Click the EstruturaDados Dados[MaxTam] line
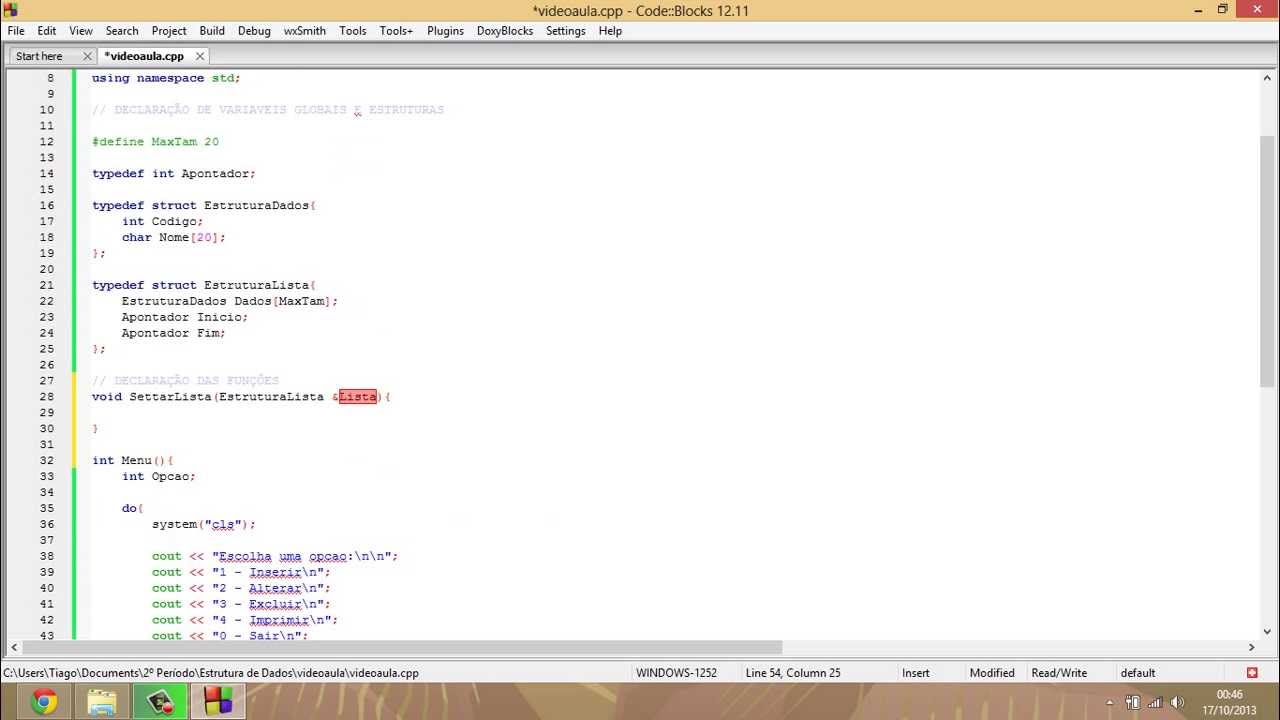The image size is (1280, 720). coord(230,301)
